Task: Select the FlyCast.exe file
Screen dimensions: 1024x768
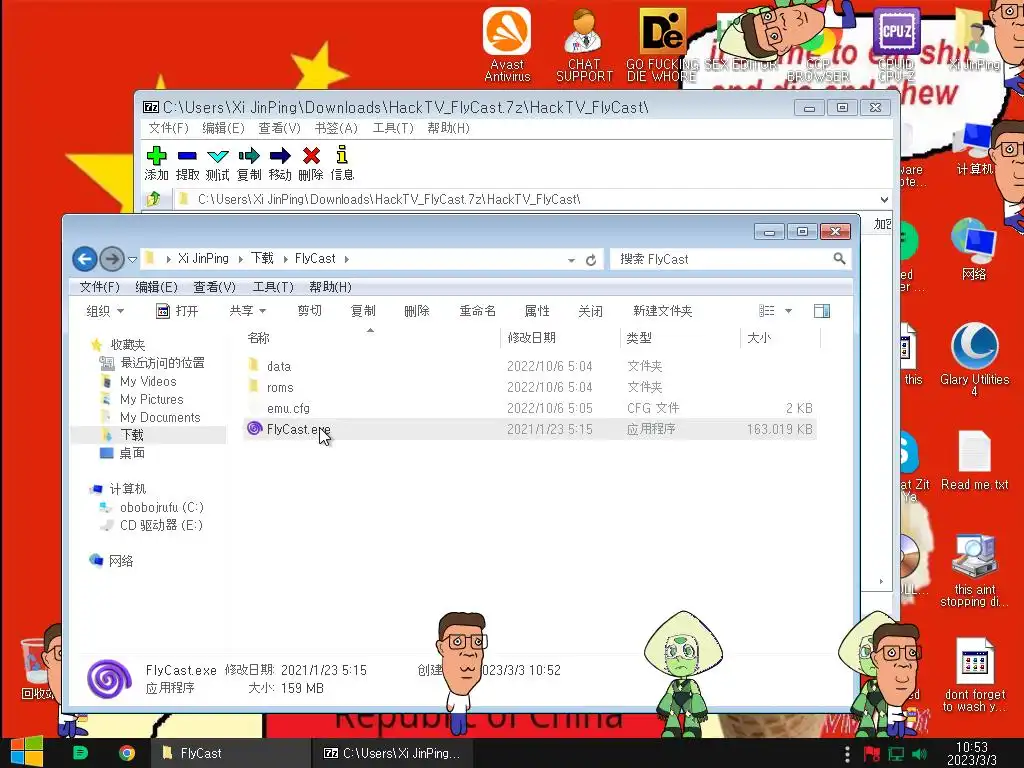Action: 530,429
